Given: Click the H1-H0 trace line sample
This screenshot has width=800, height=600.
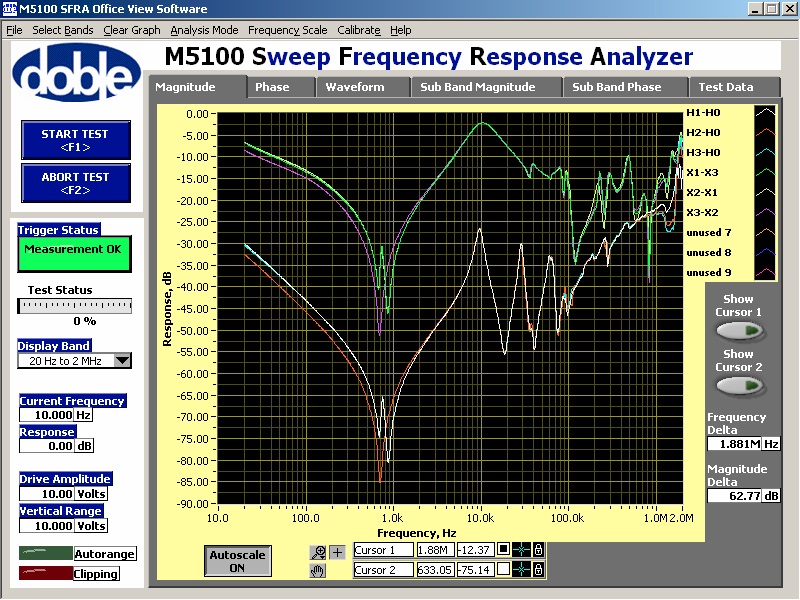Looking at the screenshot, I should coord(765,113).
